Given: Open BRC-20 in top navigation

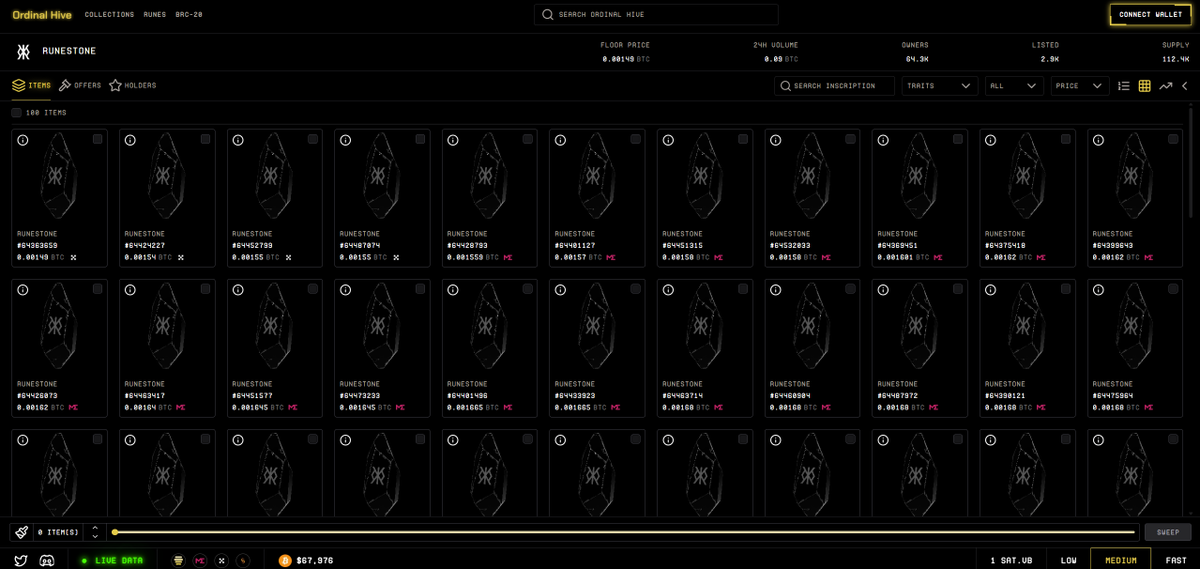Looking at the screenshot, I should [189, 15].
